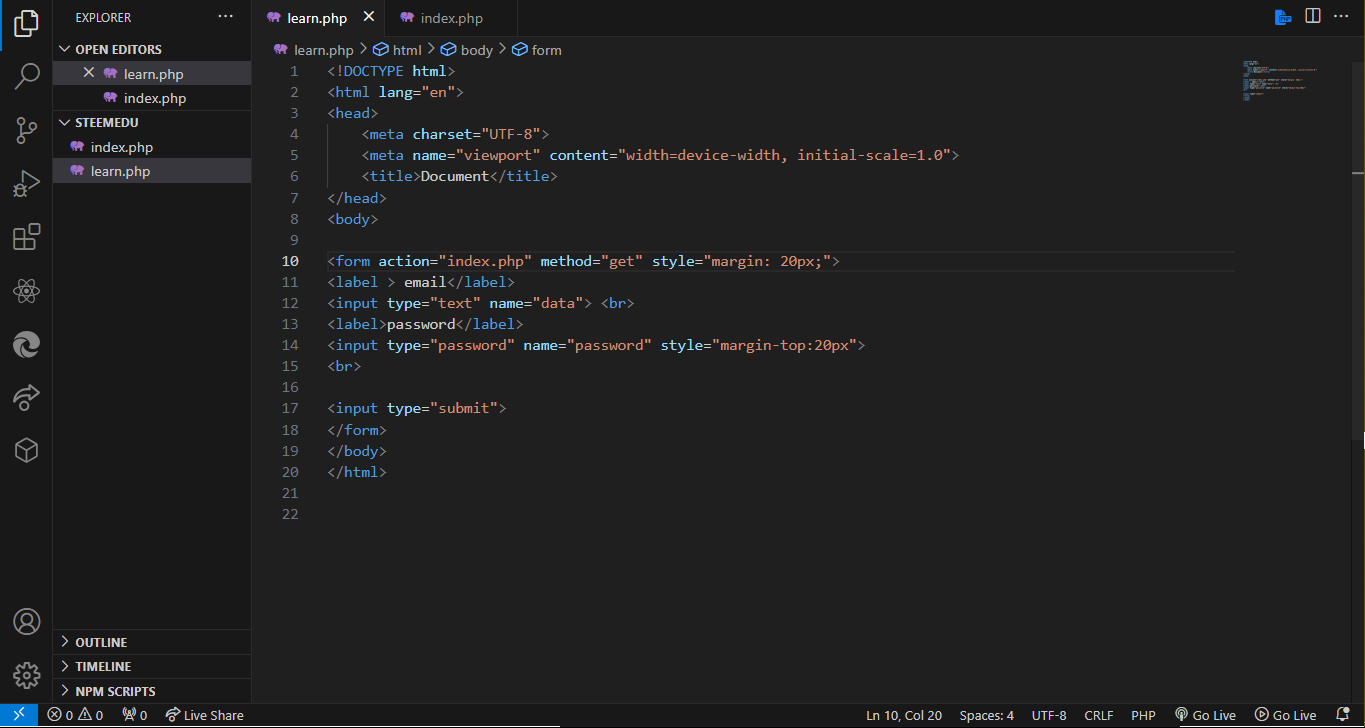Click the Microsoft Edge Tools icon
The width and height of the screenshot is (1365, 728).
tap(26, 345)
